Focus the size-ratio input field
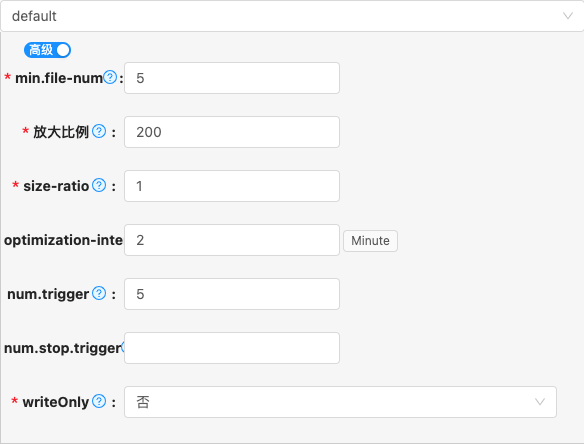 [232, 186]
